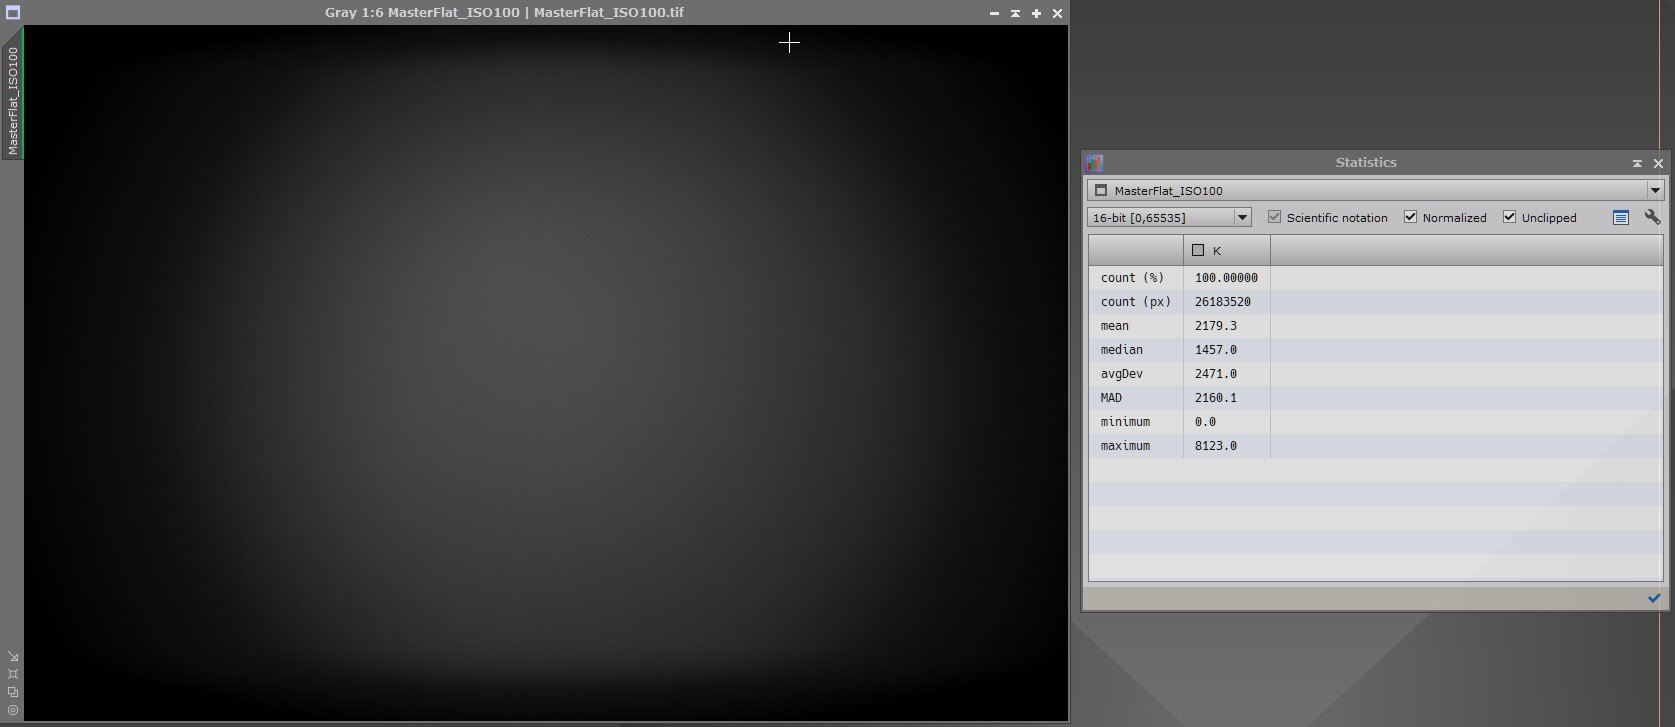Shade the Statistics window with its roll-up button
The image size is (1675, 727).
coord(1637,163)
